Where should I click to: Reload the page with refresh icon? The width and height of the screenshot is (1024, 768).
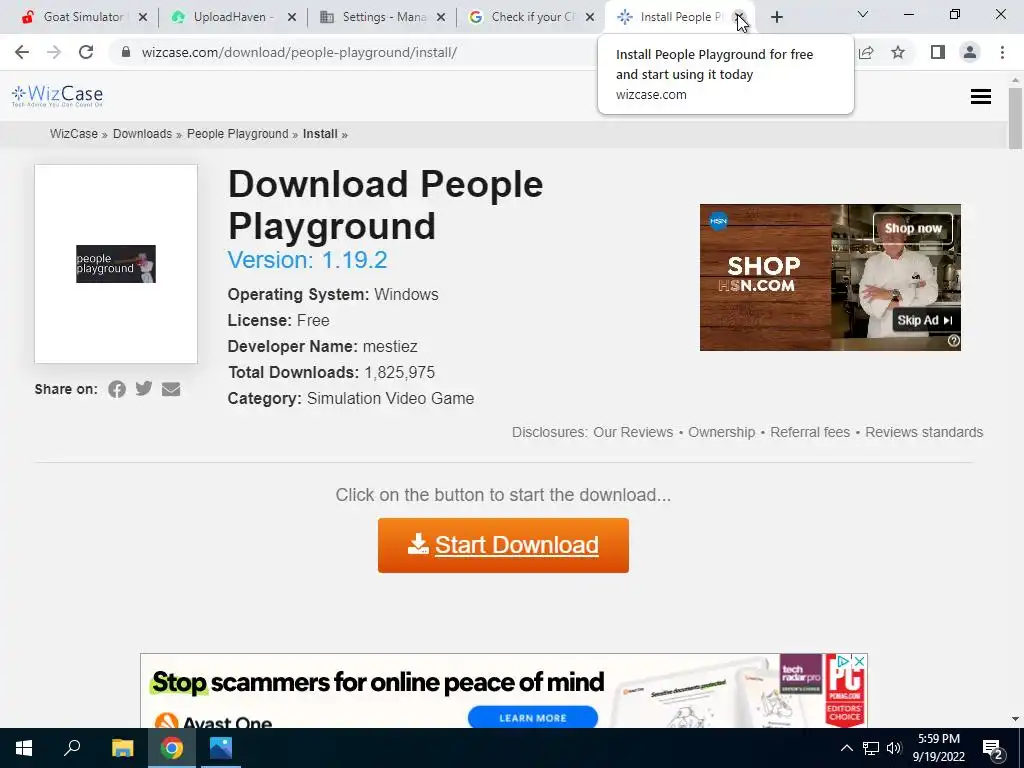86,52
